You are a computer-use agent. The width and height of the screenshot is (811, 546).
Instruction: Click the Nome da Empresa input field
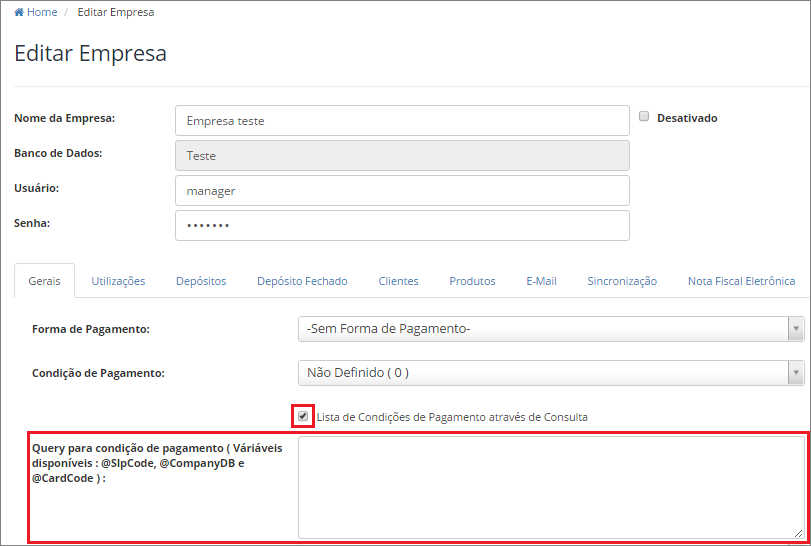(x=402, y=120)
